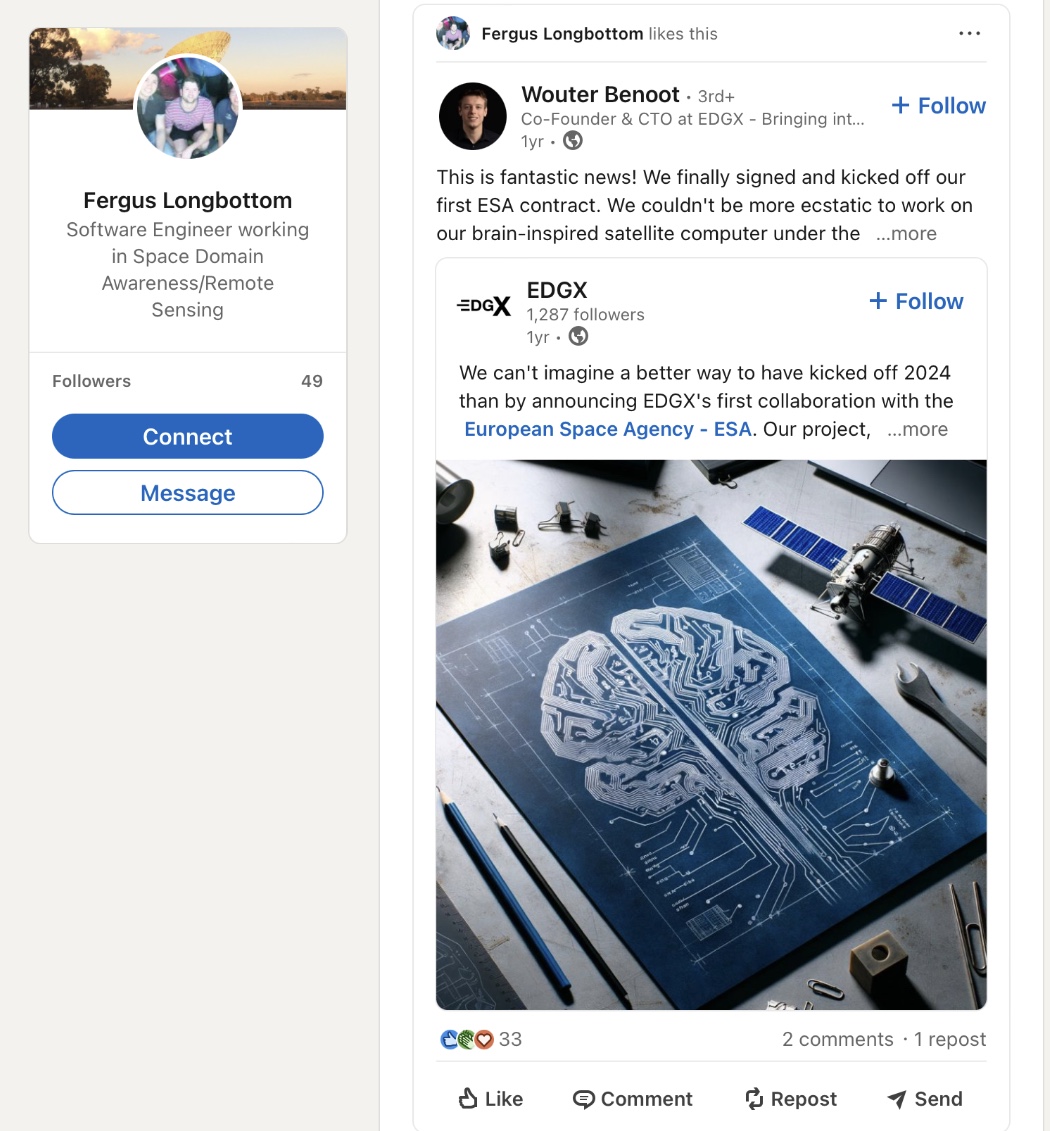Click the small liker avatar at post top
Viewport: 1050px width, 1131px height.
[x=453, y=34]
